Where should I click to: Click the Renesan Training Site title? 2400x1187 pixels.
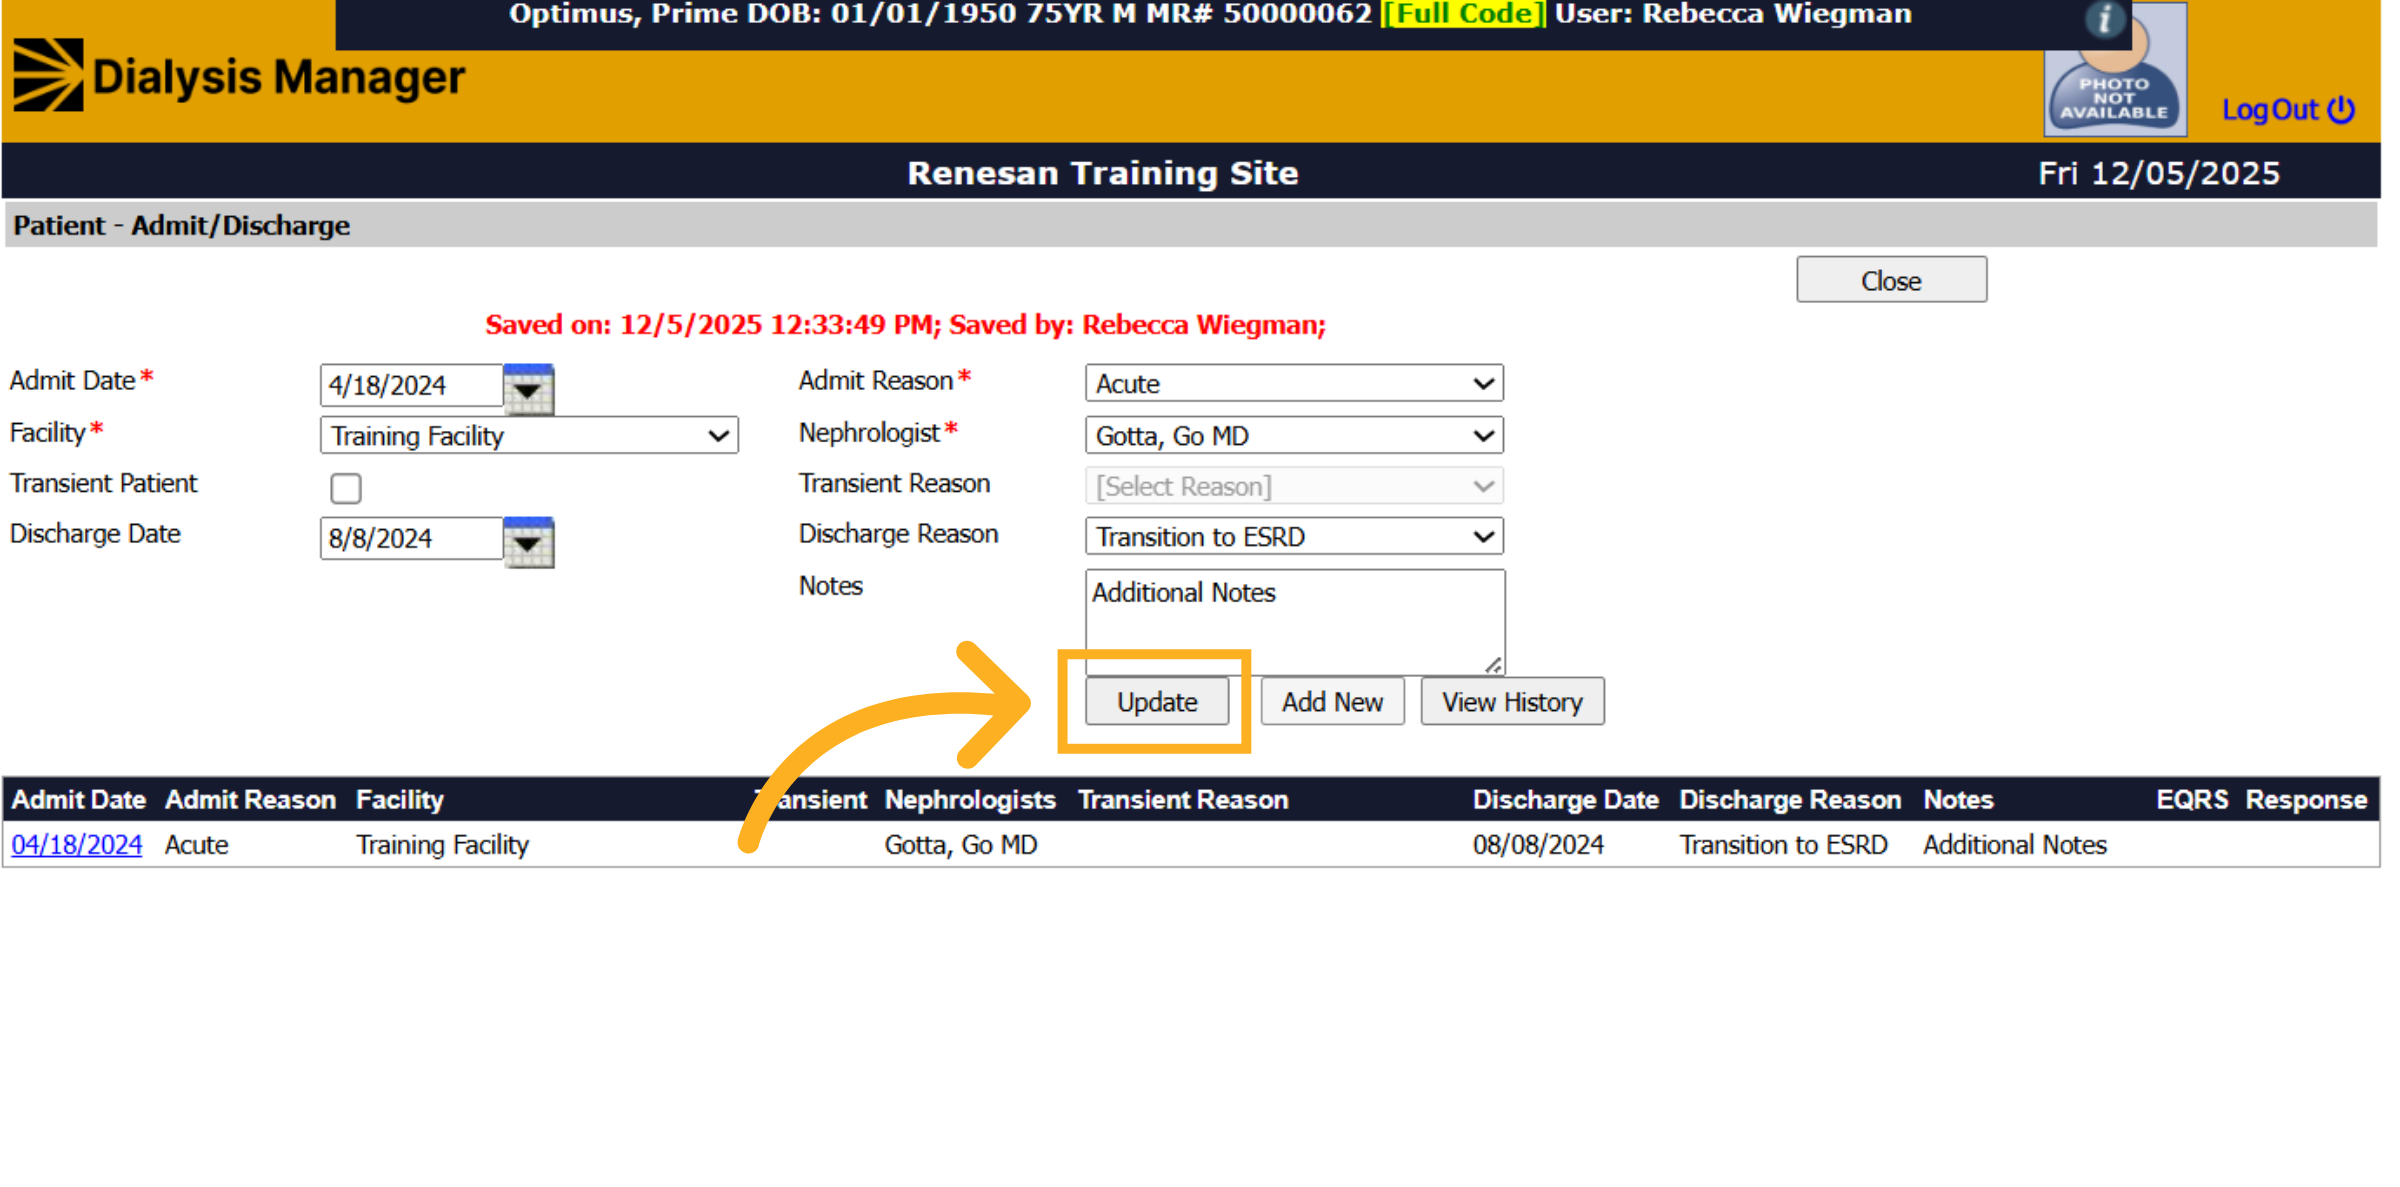coord(1103,172)
